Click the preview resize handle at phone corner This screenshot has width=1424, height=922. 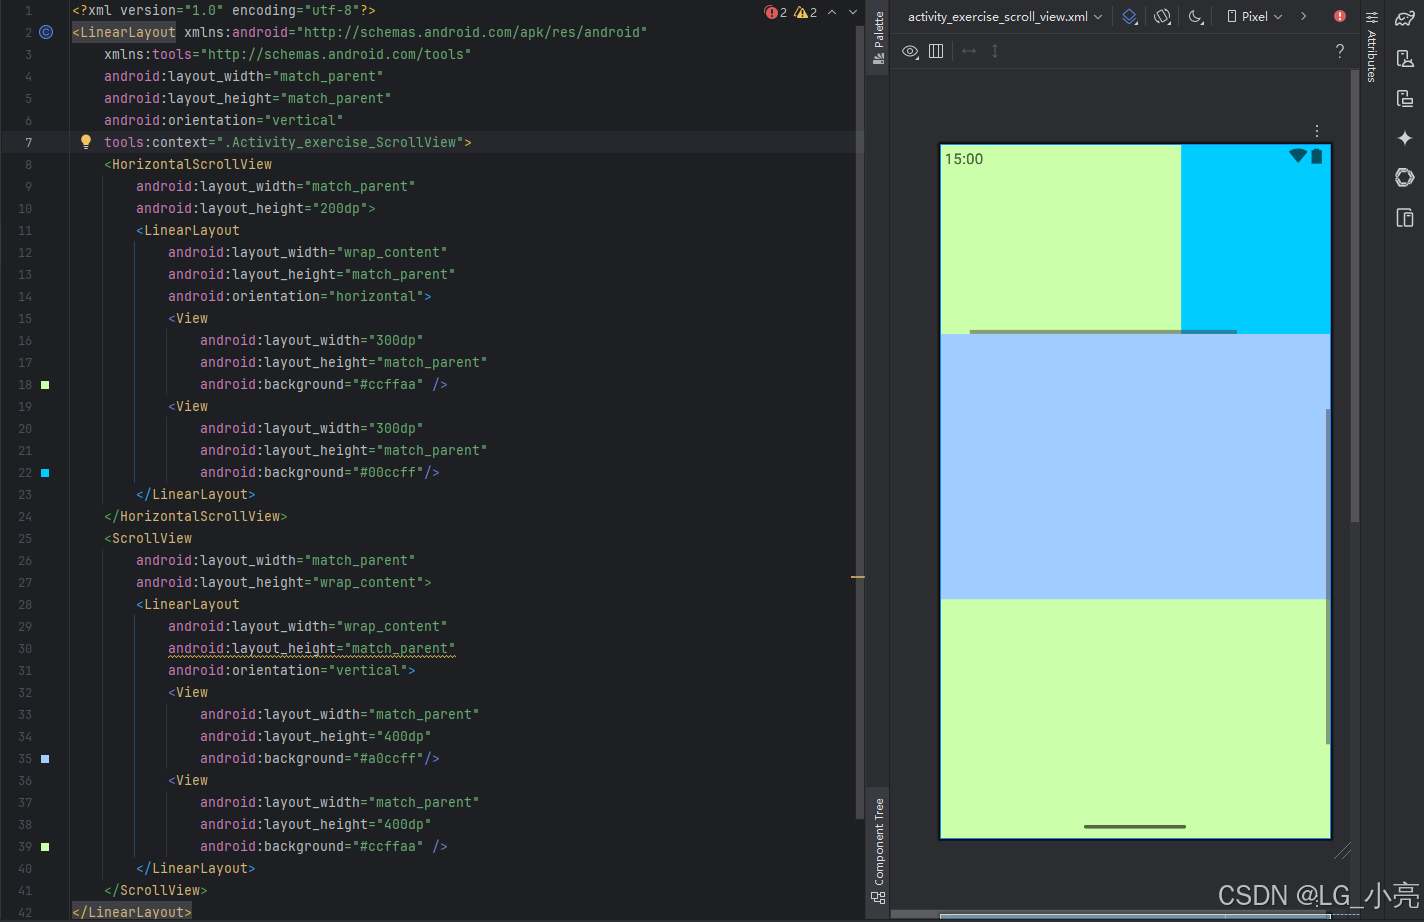(1342, 850)
